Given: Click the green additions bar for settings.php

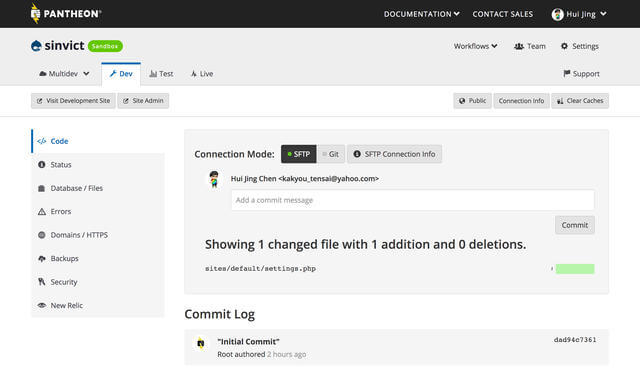Looking at the screenshot, I should 575,269.
